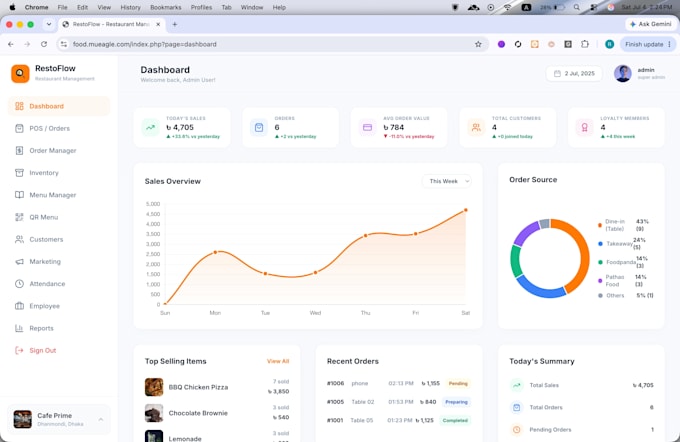Click the Reports chart icon
Image resolution: width=680 pixels, height=442 pixels.
pyautogui.click(x=19, y=328)
